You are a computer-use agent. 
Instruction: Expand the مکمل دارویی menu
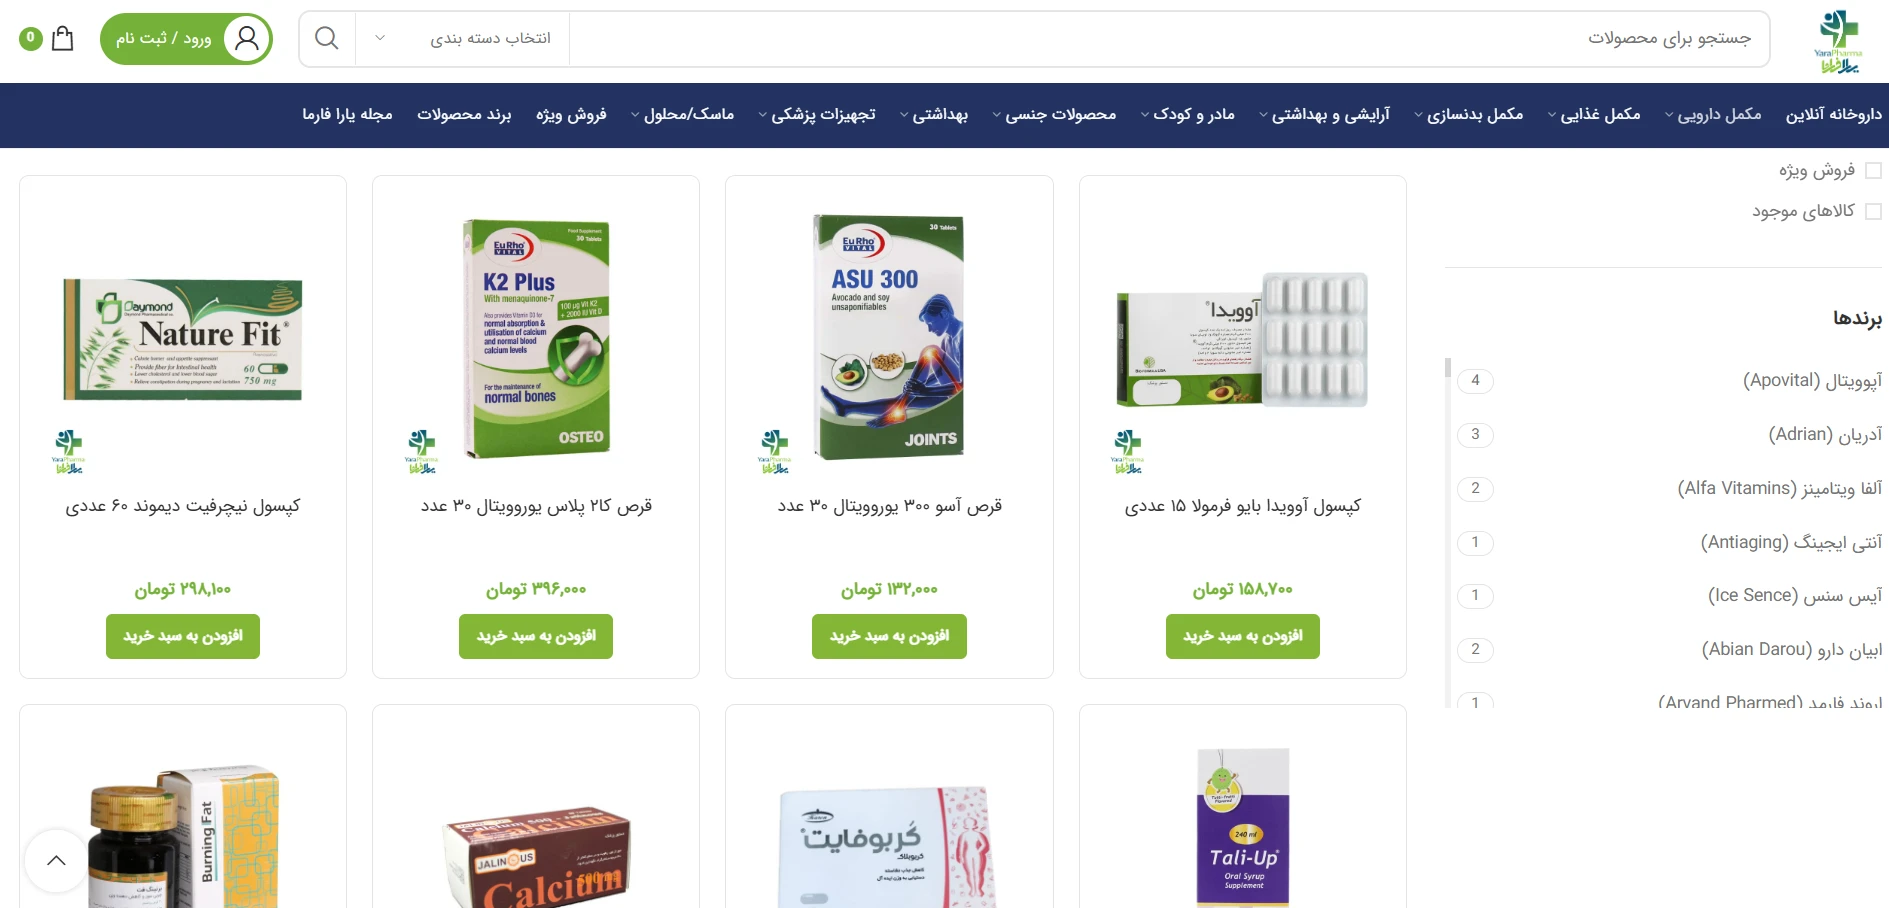pos(1713,114)
